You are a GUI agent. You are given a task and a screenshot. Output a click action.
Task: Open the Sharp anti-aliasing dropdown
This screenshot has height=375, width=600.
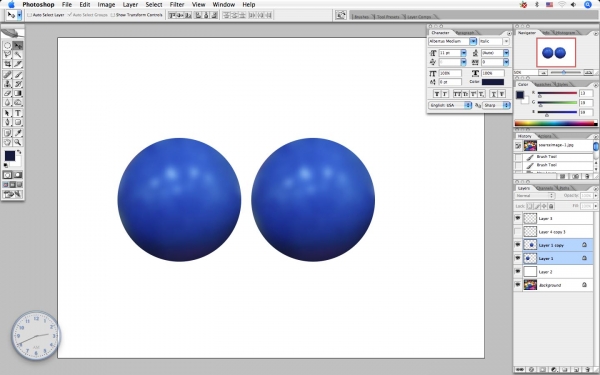click(497, 105)
